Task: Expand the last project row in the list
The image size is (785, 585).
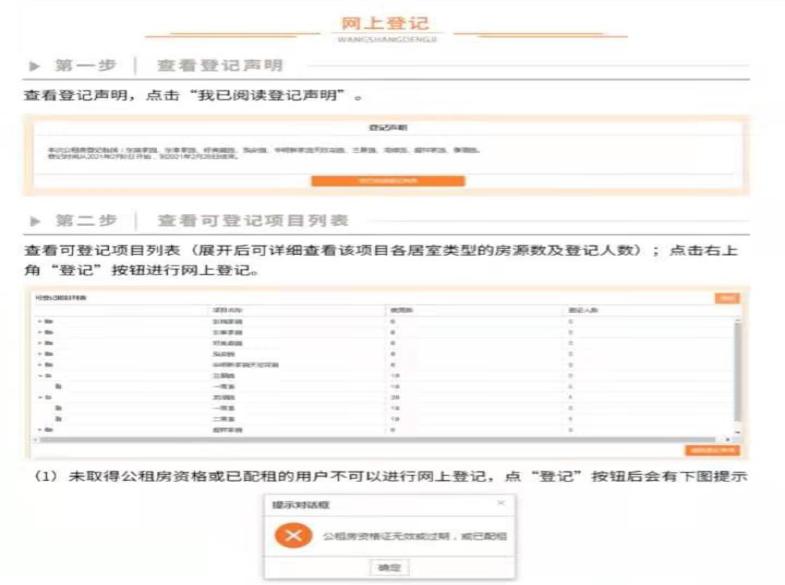Action: 40,430
